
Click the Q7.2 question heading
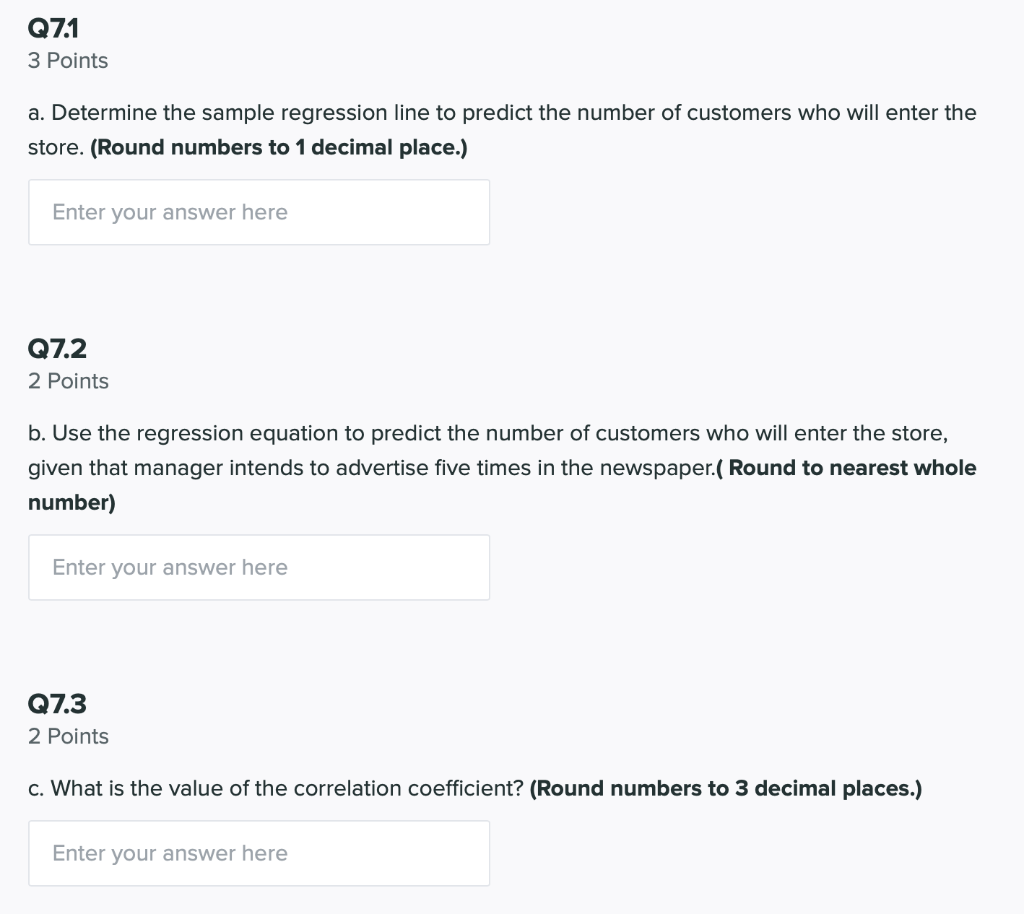(x=57, y=349)
